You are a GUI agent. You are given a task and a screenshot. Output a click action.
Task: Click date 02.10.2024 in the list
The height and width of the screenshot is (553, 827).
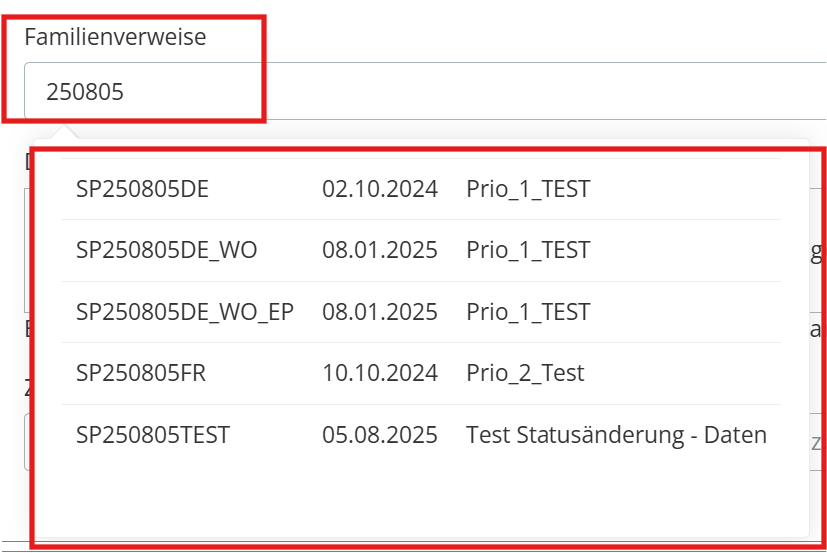pos(380,189)
